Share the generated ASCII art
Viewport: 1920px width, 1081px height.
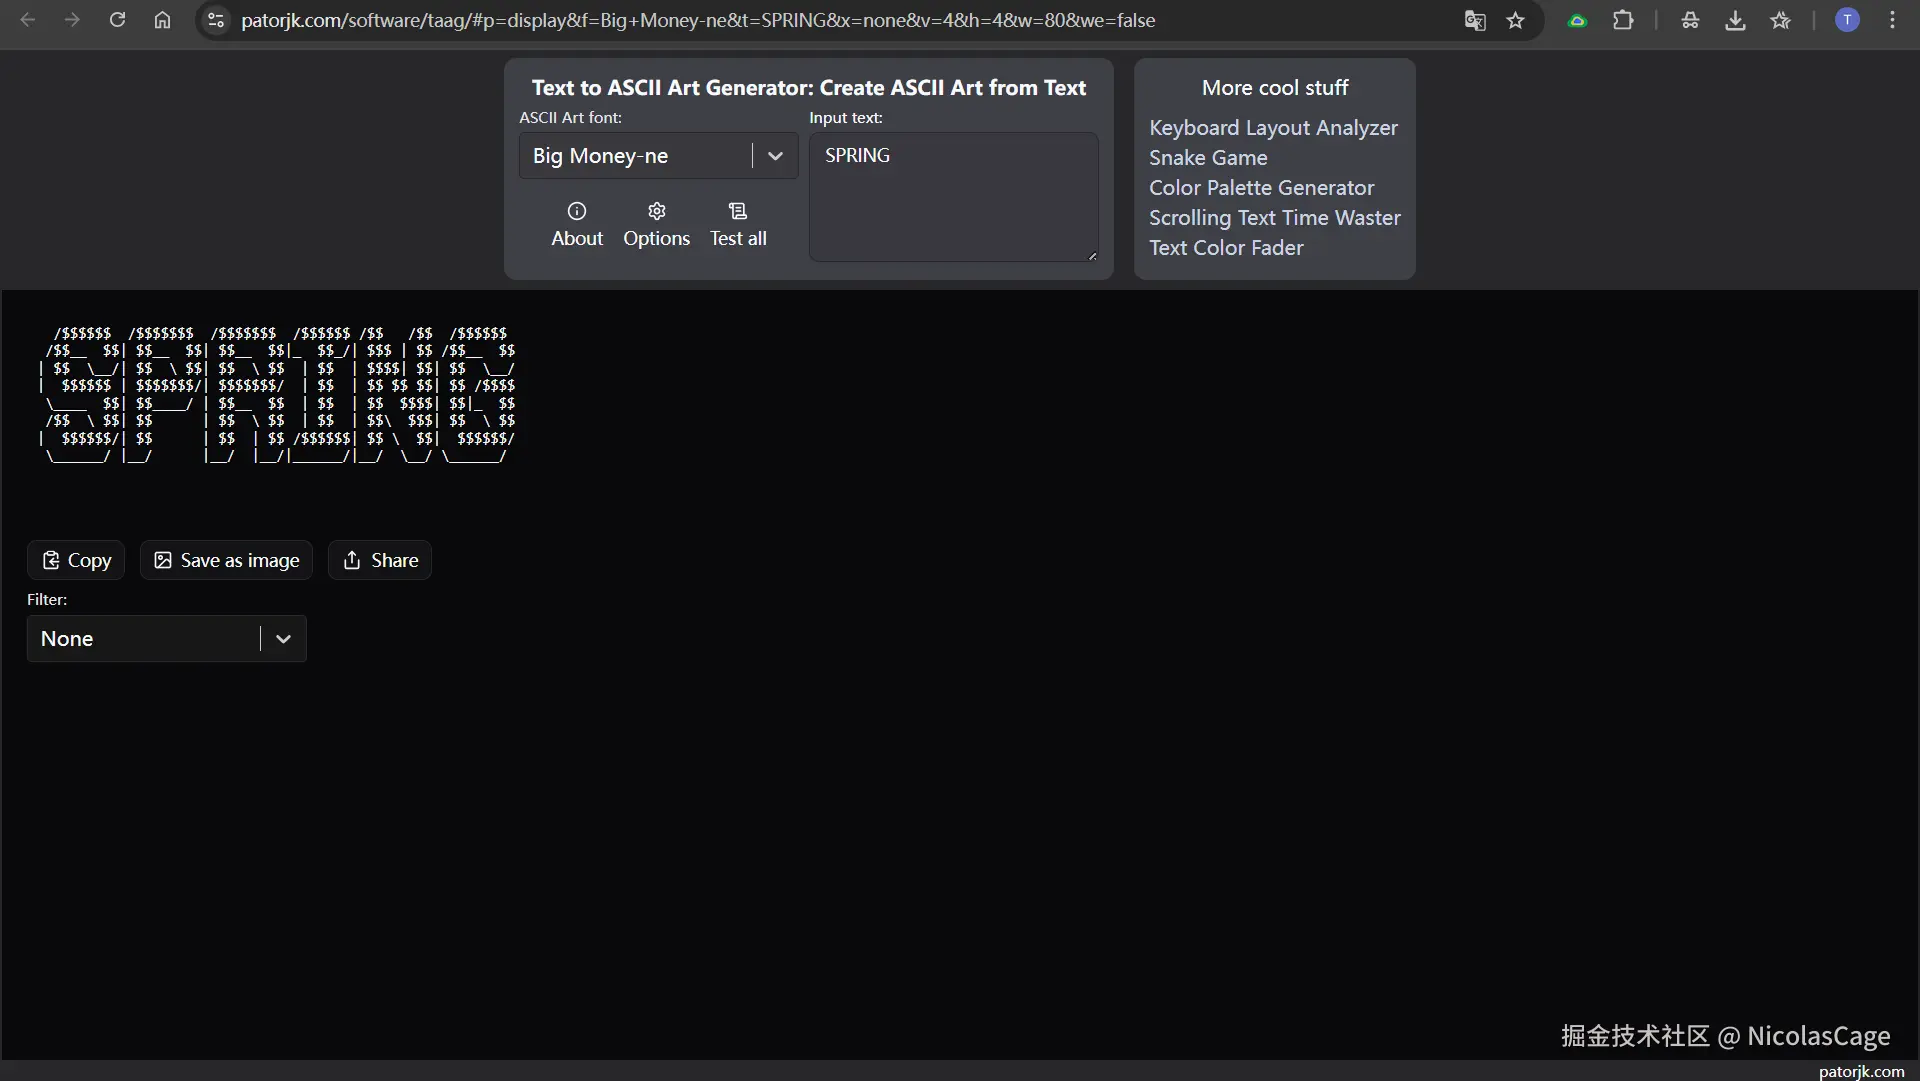click(380, 560)
